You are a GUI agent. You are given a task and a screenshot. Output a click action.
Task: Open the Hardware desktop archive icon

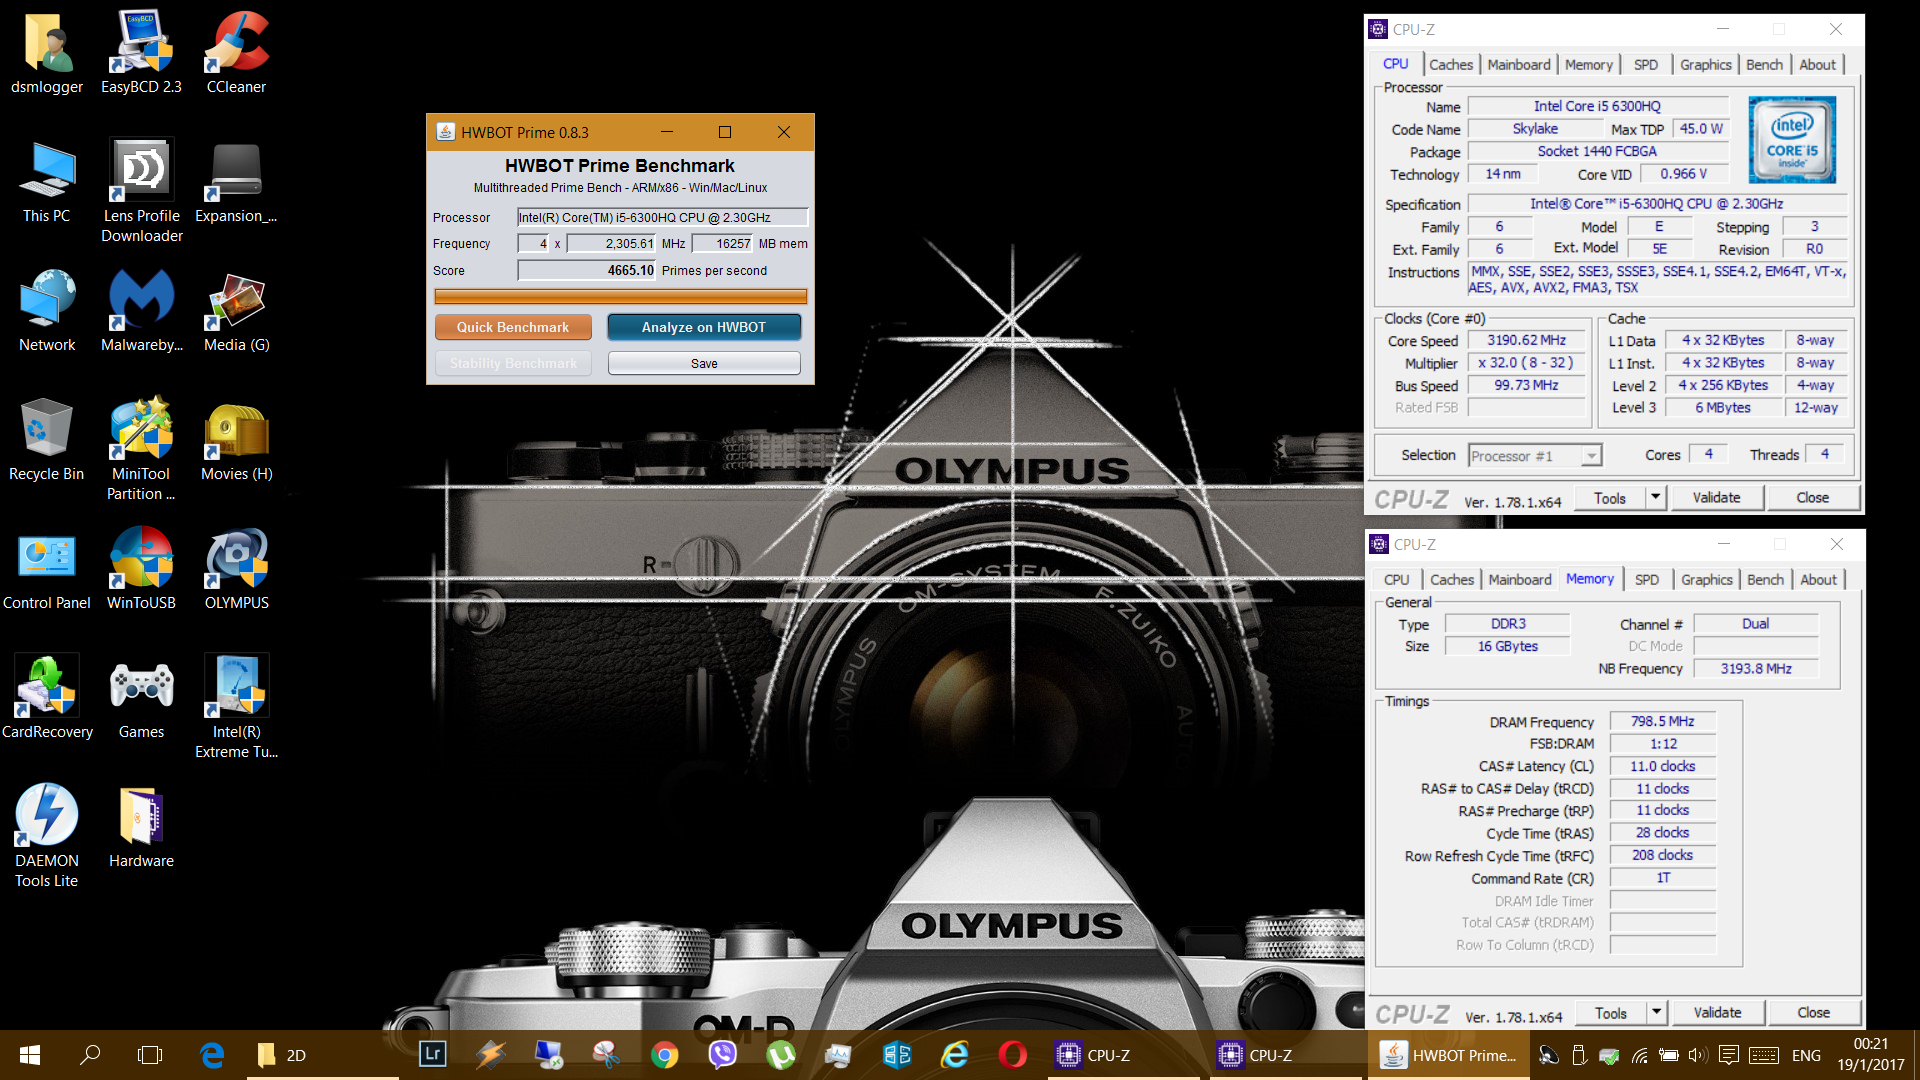tap(141, 828)
